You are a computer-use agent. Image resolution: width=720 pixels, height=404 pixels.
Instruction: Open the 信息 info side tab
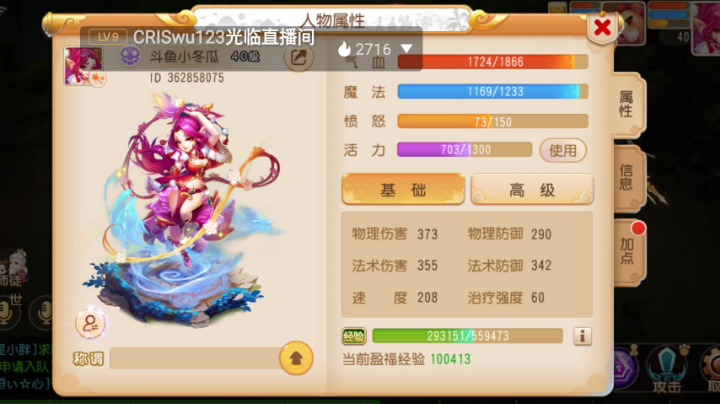[627, 178]
